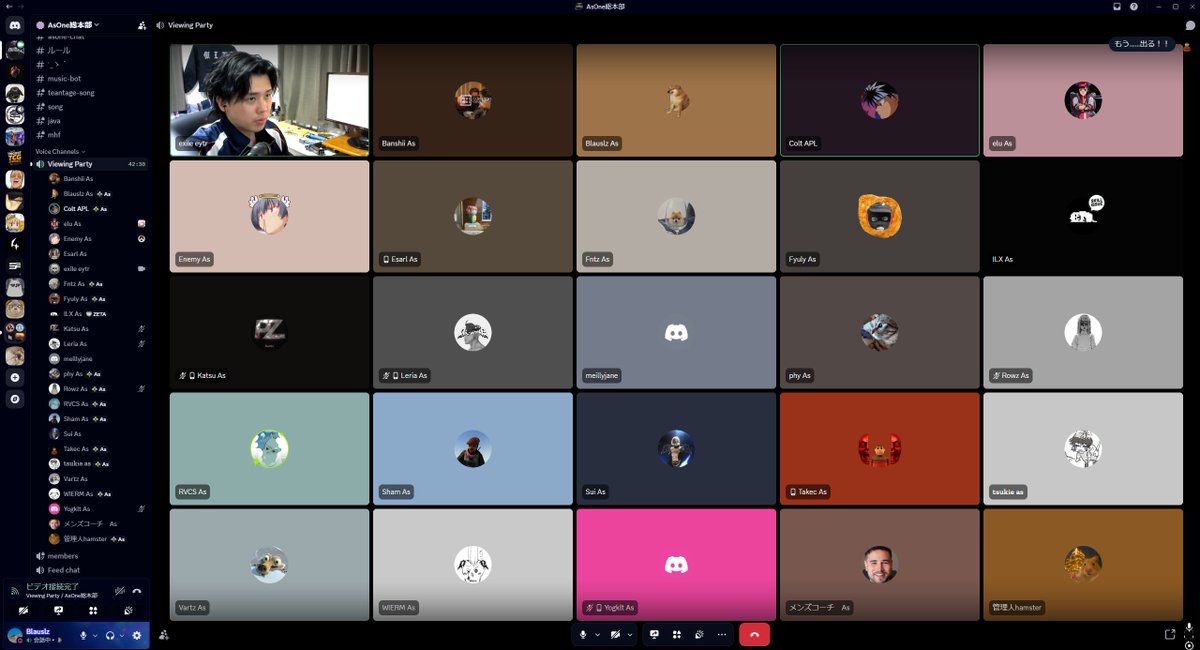Click red disconnect call button
Image resolution: width=1200 pixels, height=650 pixels.
[x=754, y=634]
